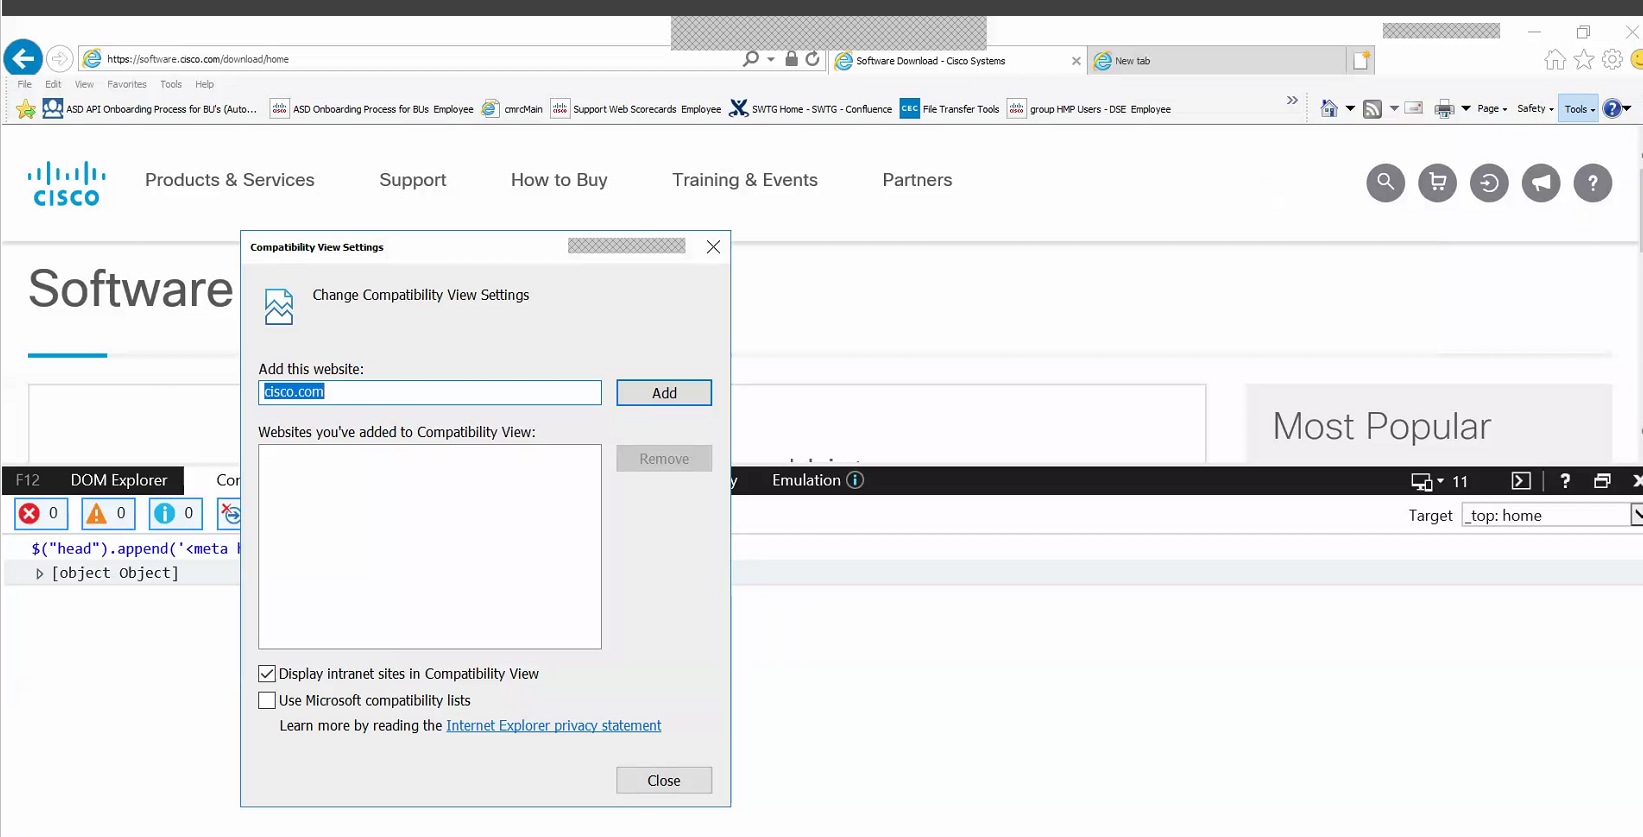The image size is (1643, 837).
Task: Unpin the developer tools window icon
Action: point(1602,481)
